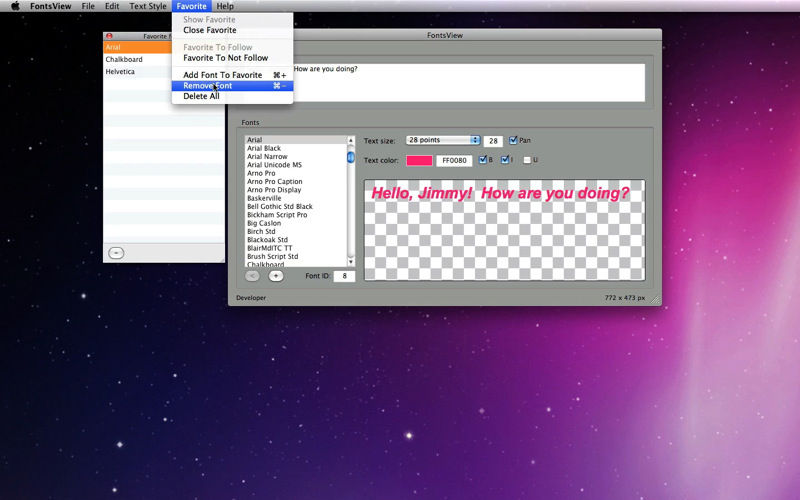800x500 pixels.
Task: Click the Font ID field
Action: 344,276
